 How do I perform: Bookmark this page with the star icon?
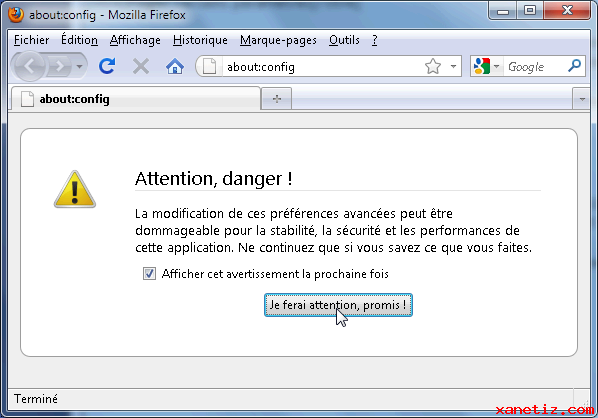click(x=433, y=66)
